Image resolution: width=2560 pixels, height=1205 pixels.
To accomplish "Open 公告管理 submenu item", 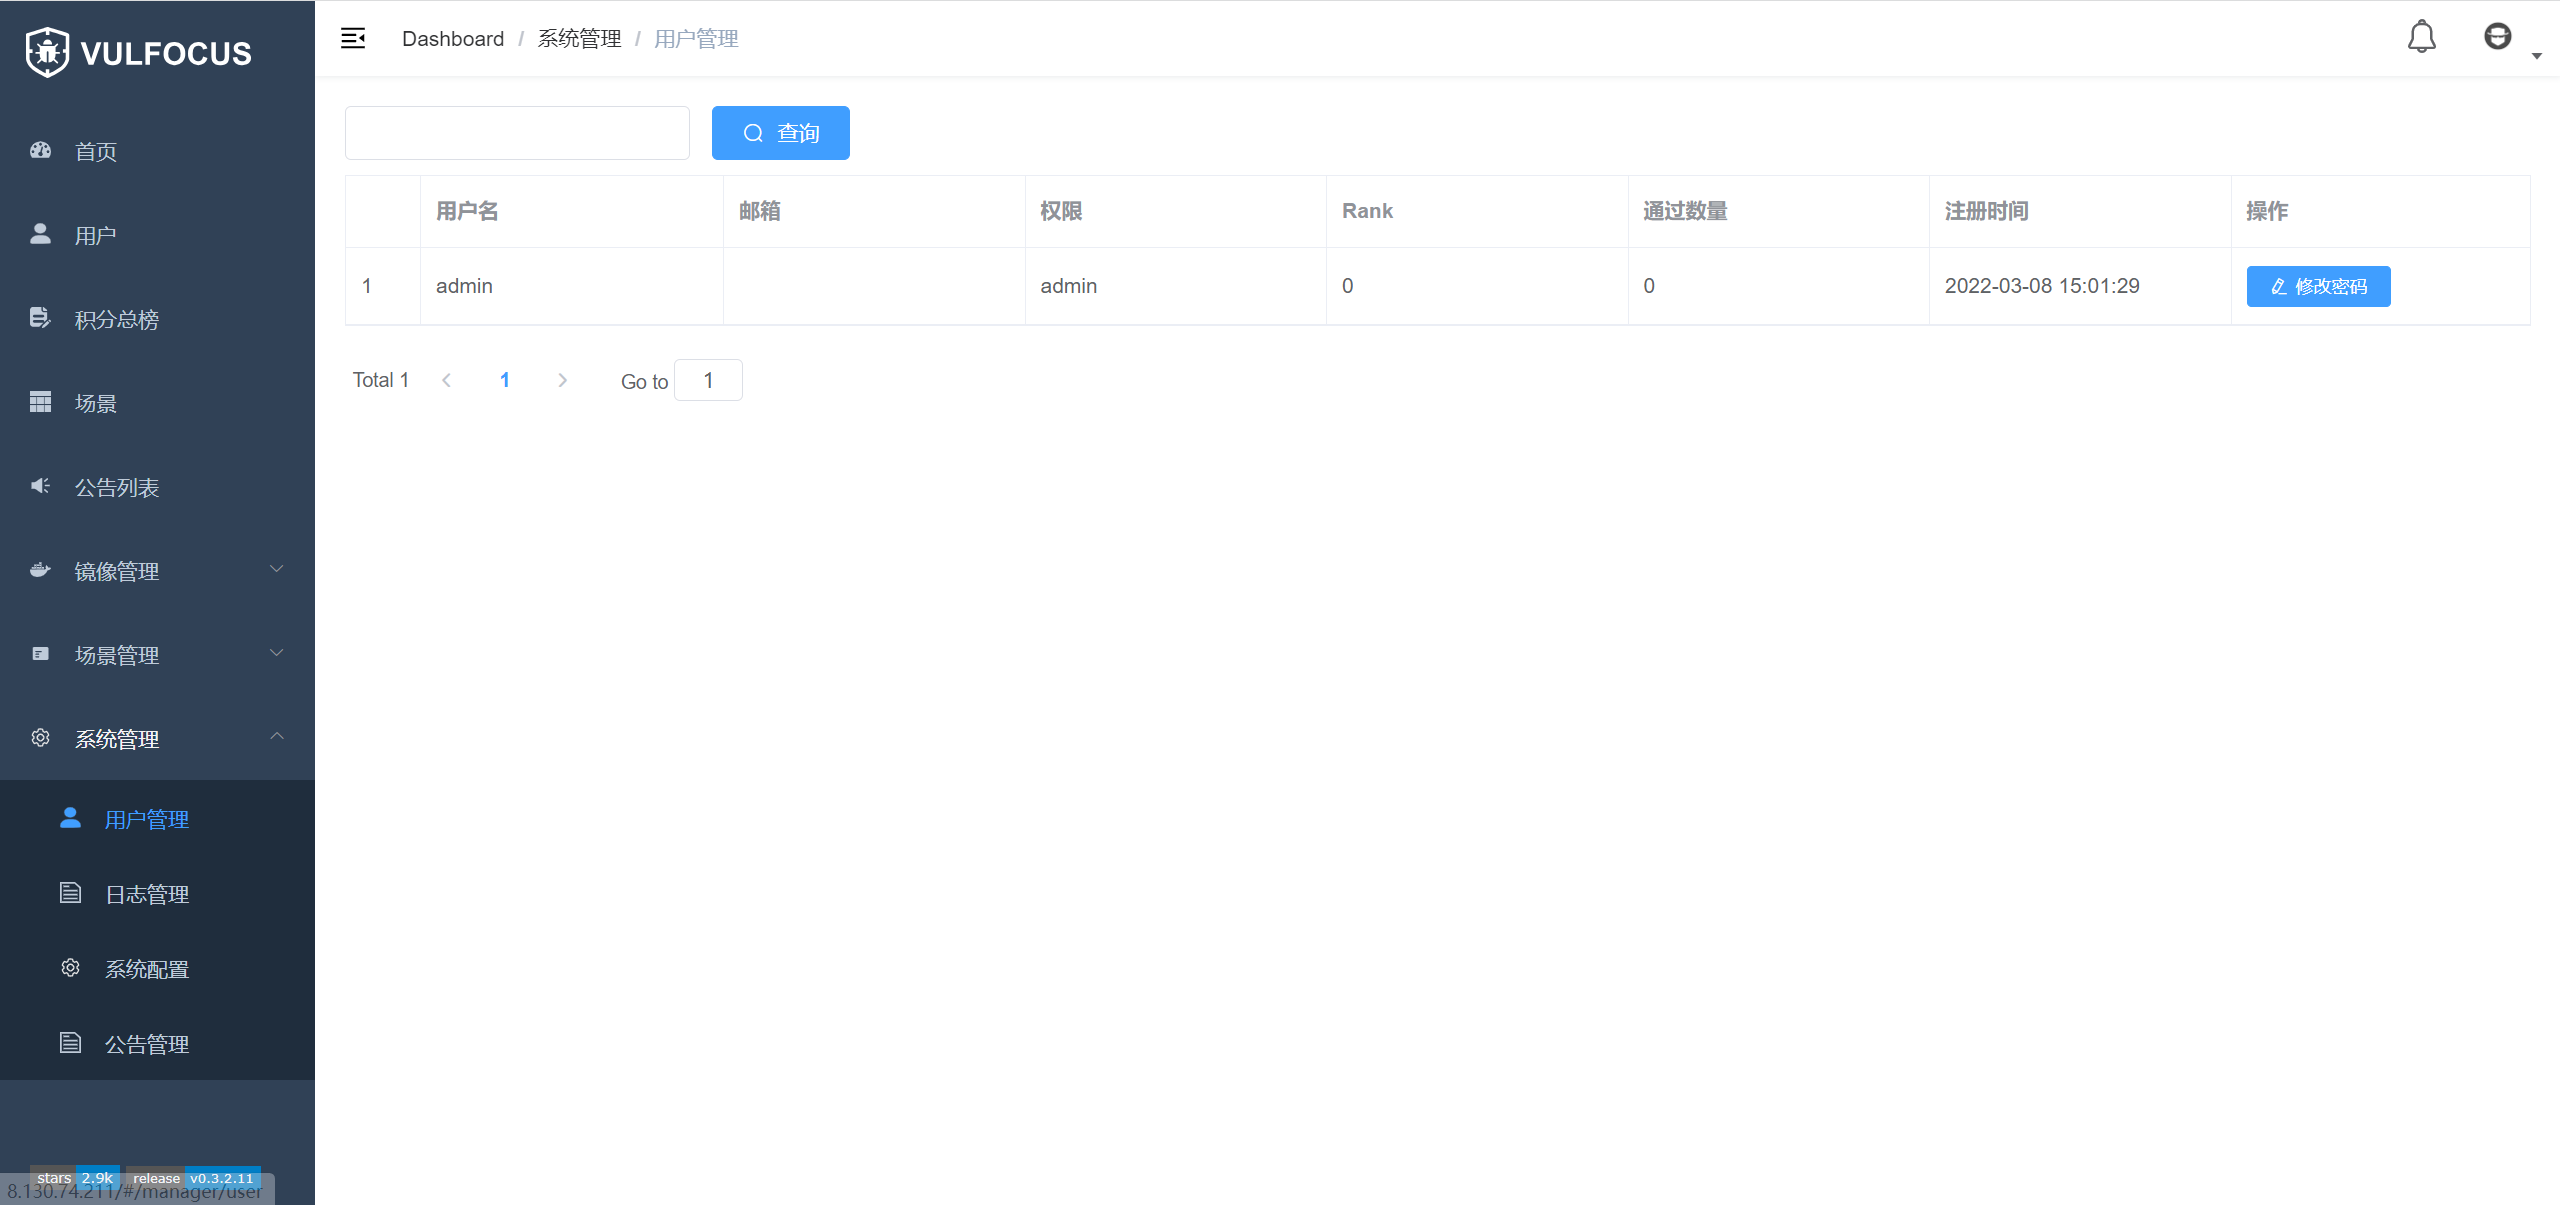I will (147, 1044).
